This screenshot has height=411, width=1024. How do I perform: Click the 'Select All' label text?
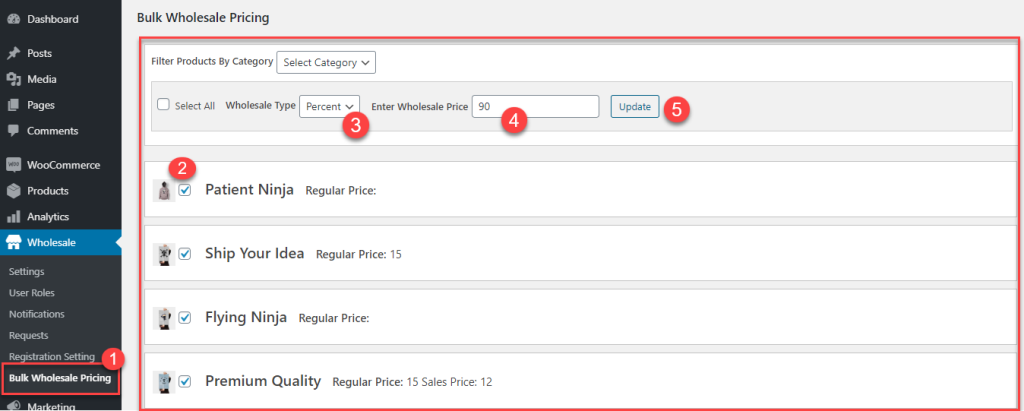click(195, 106)
